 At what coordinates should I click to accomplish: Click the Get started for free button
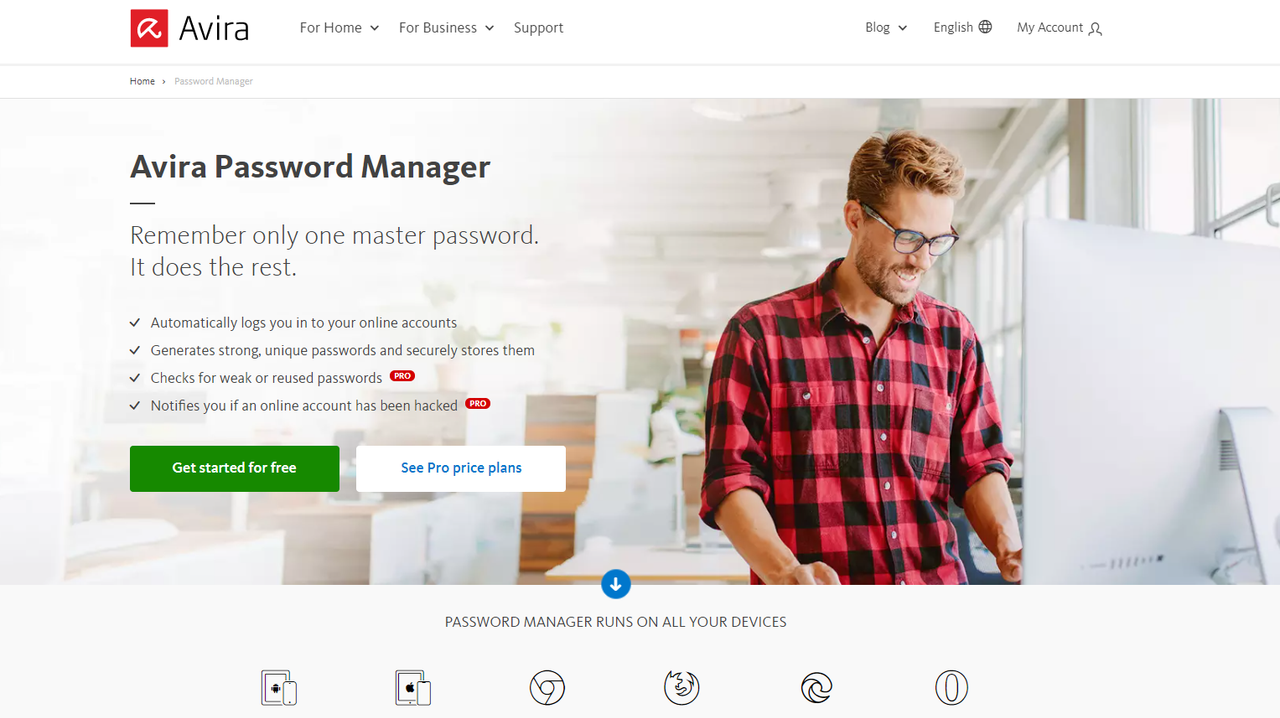234,468
